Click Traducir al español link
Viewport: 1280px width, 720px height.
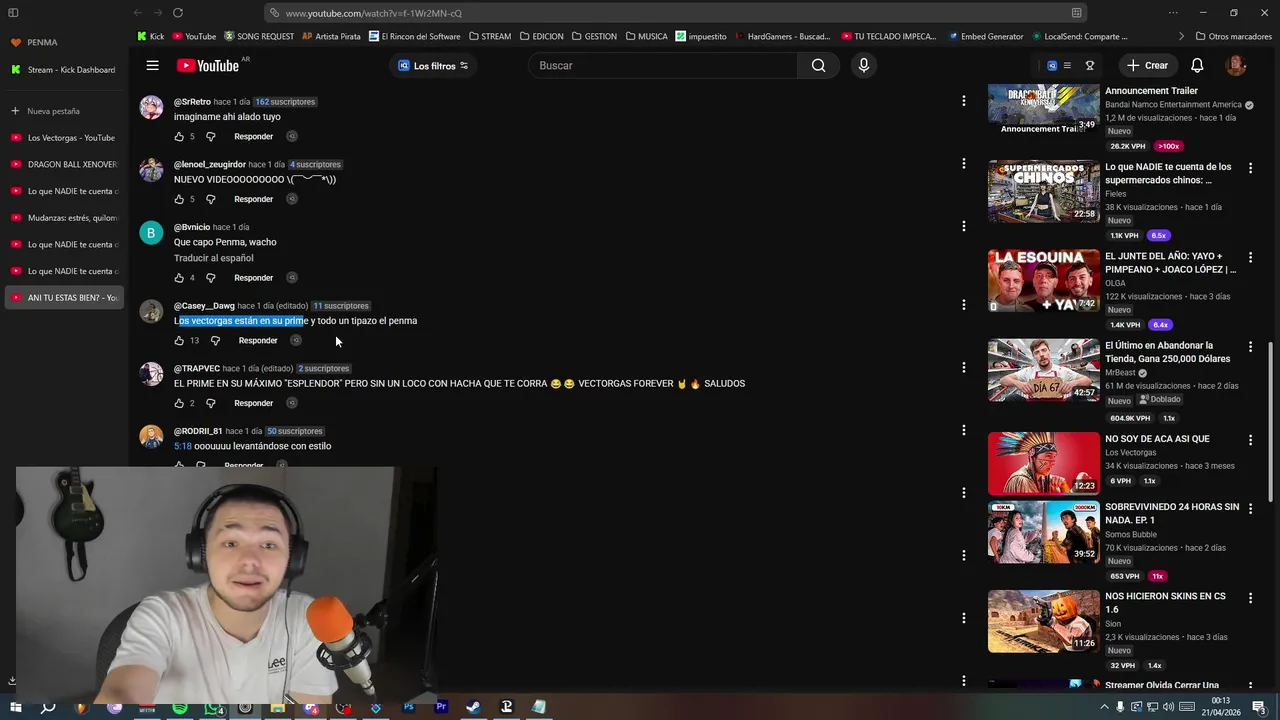tap(213, 258)
